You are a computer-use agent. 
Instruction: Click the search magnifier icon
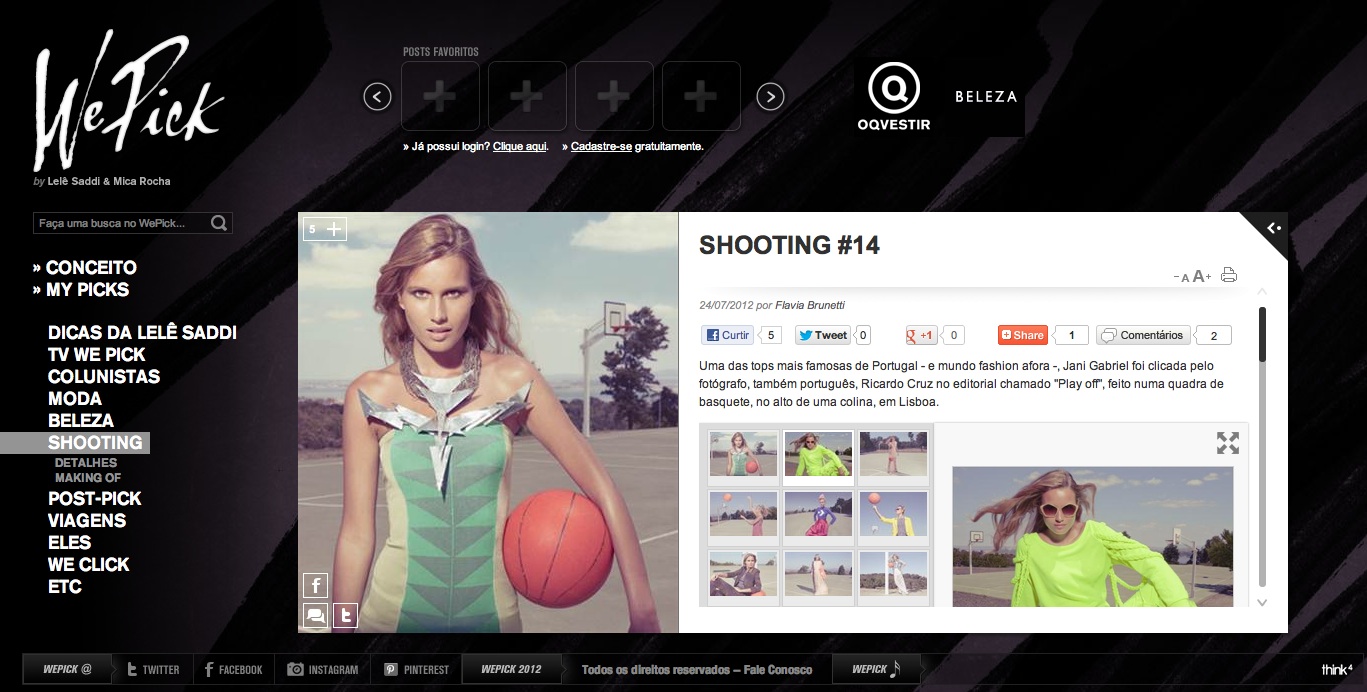pos(219,223)
